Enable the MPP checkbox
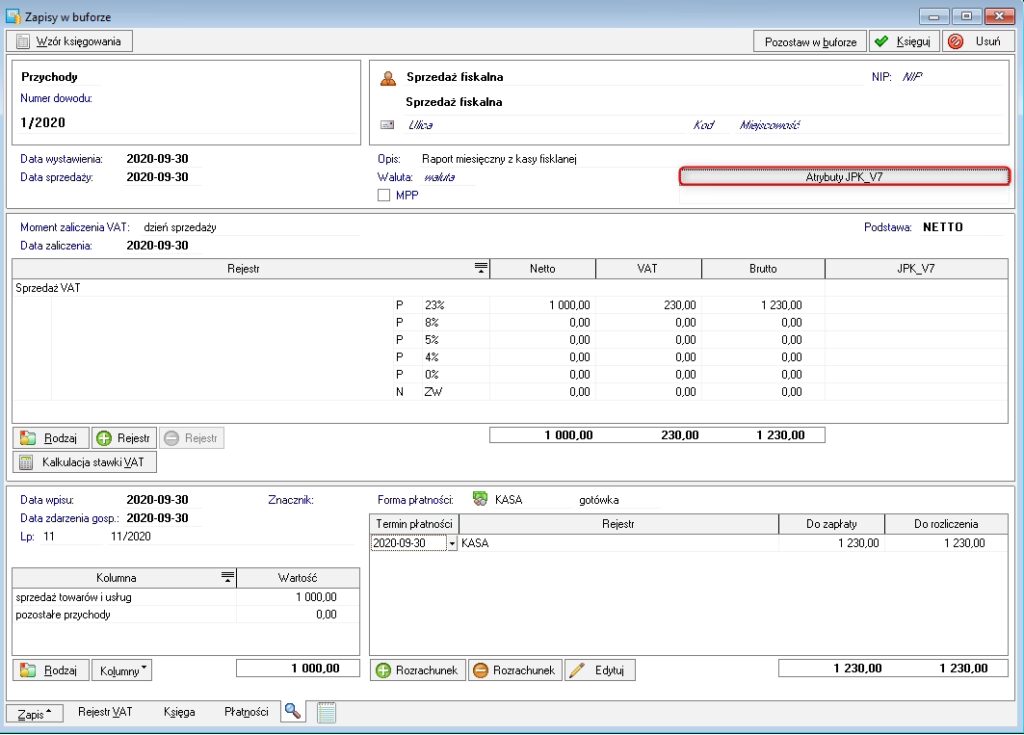This screenshot has height=735, width=1024. click(383, 195)
